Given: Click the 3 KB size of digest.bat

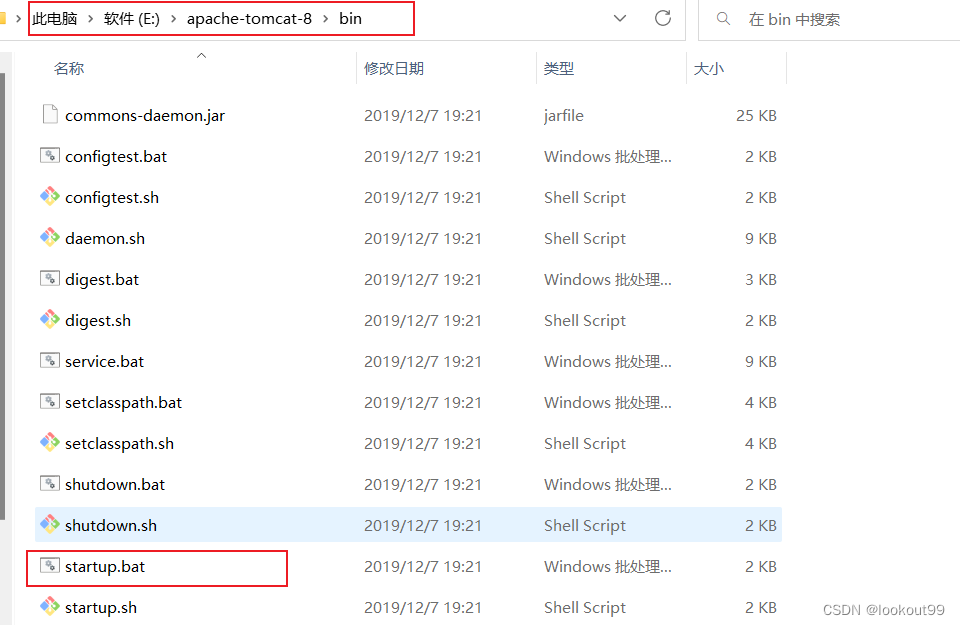Looking at the screenshot, I should [760, 280].
